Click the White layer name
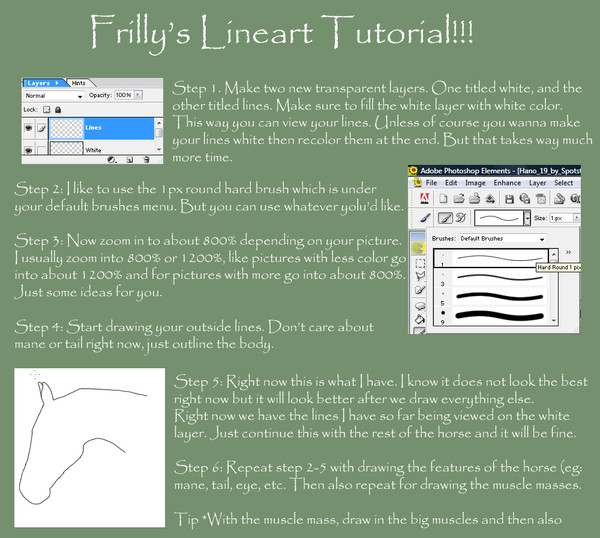600x538 pixels. coord(93,150)
